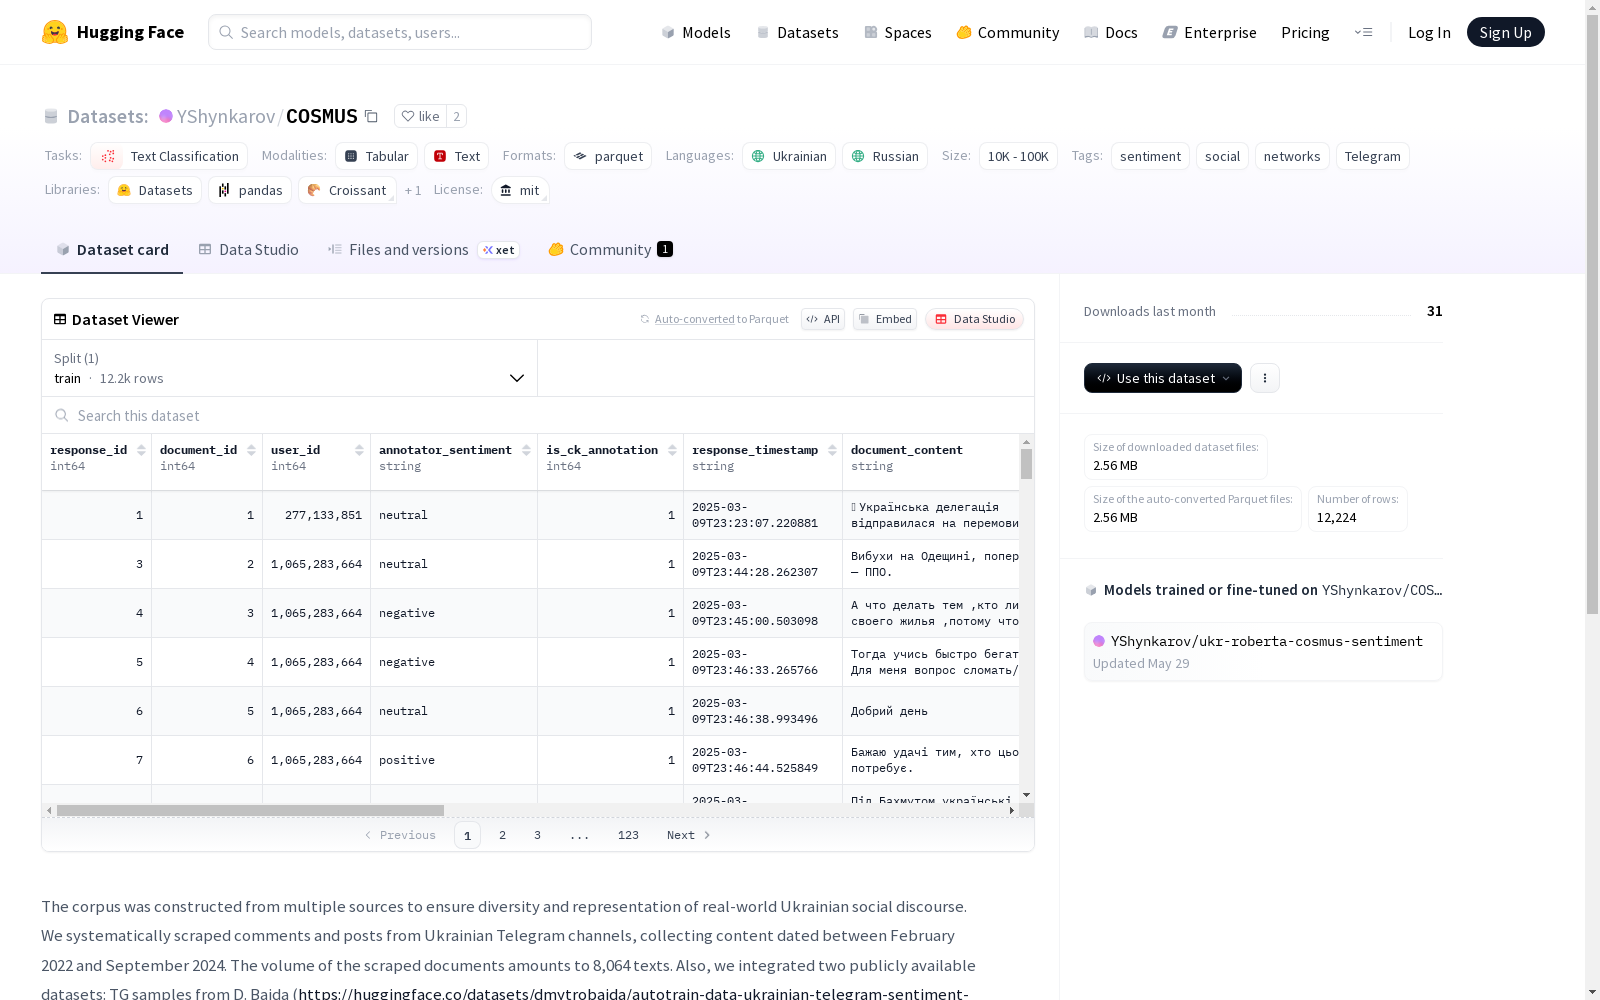1600x1000 pixels.
Task: Click the autotrain-data-ukrainian-telegram-sentiment link
Action: click(633, 993)
